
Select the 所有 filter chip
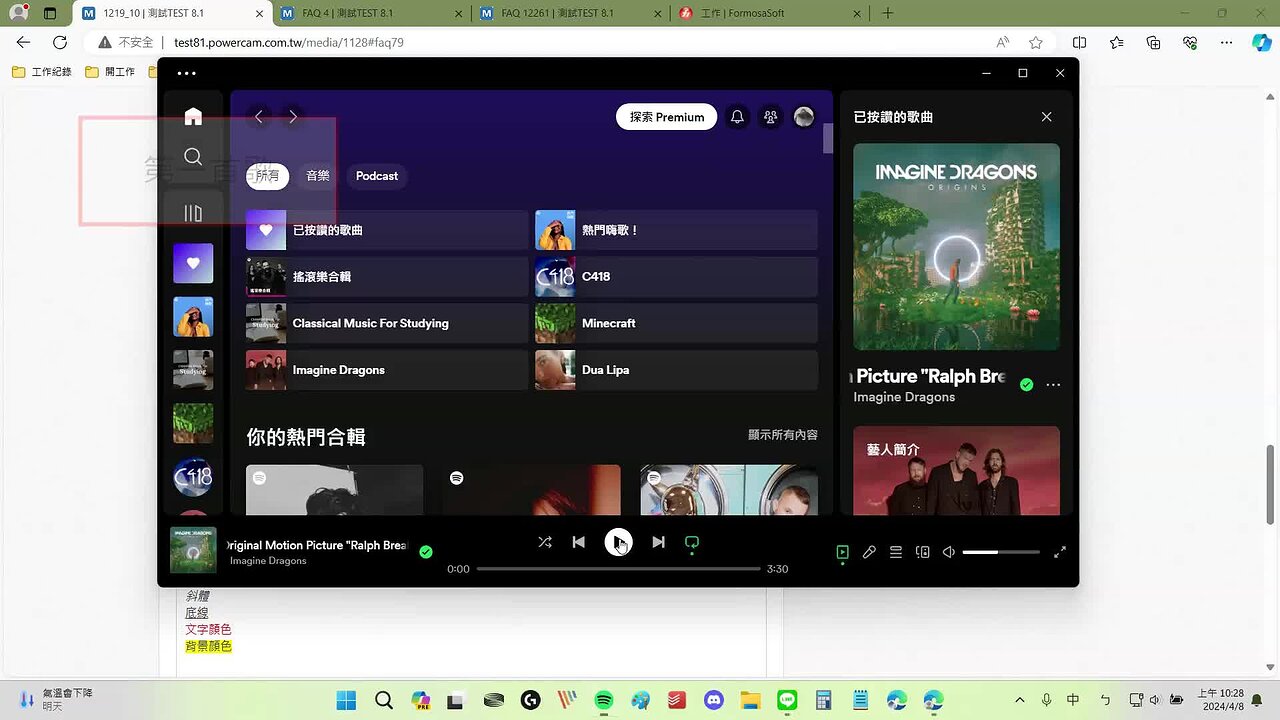coord(267,176)
